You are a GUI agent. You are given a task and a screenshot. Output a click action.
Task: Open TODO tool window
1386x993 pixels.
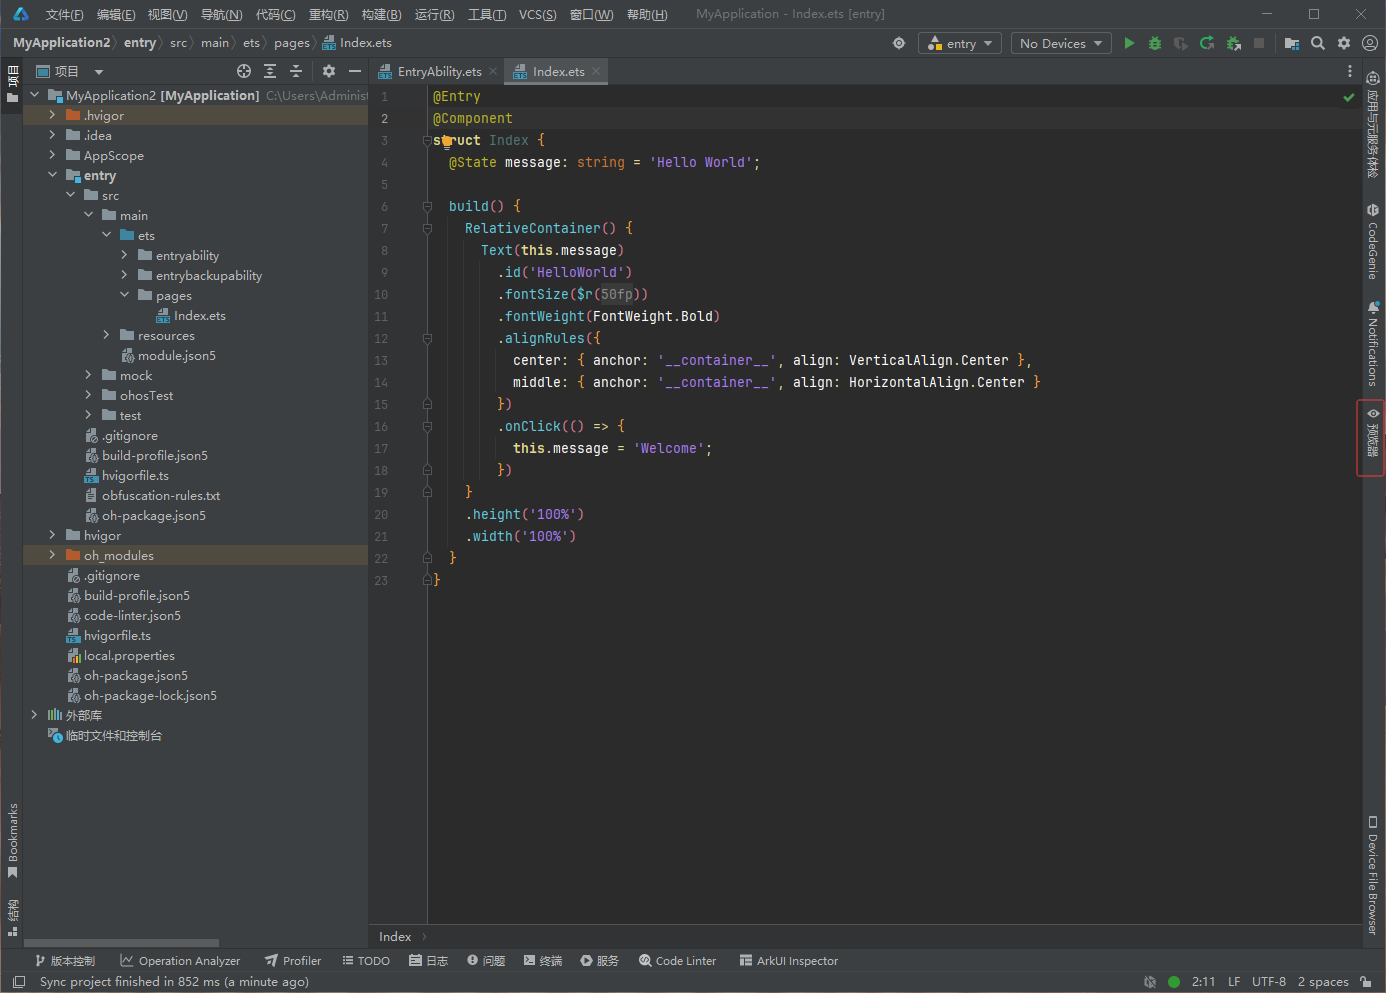pos(366,961)
